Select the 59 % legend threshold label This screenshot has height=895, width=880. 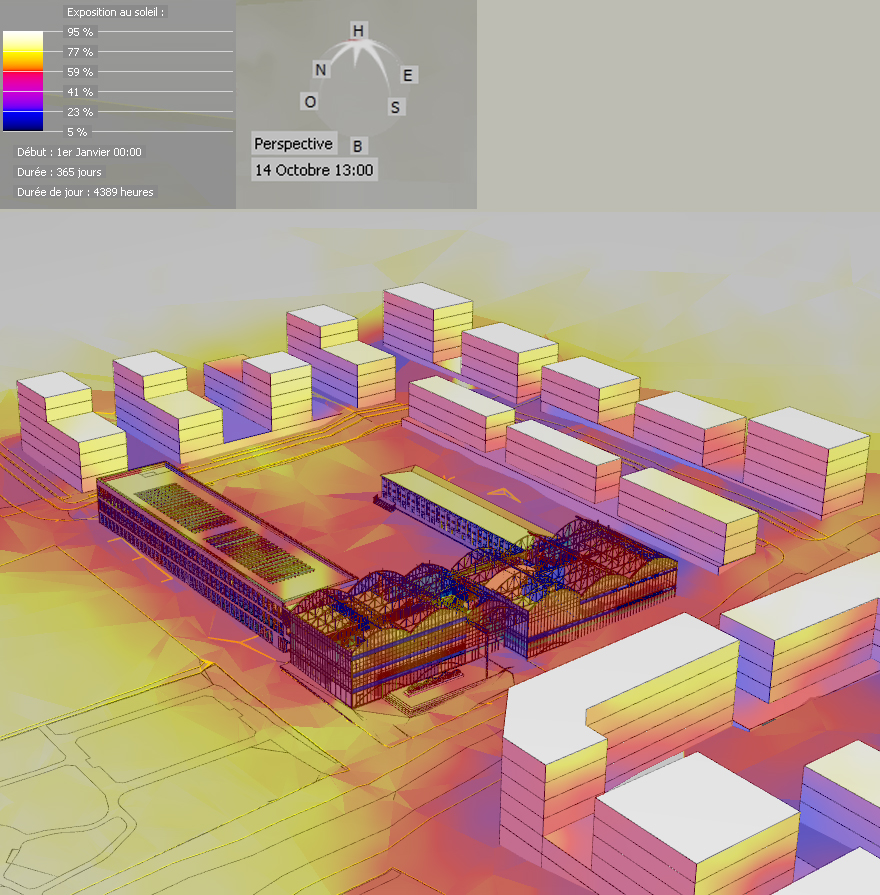point(80,72)
